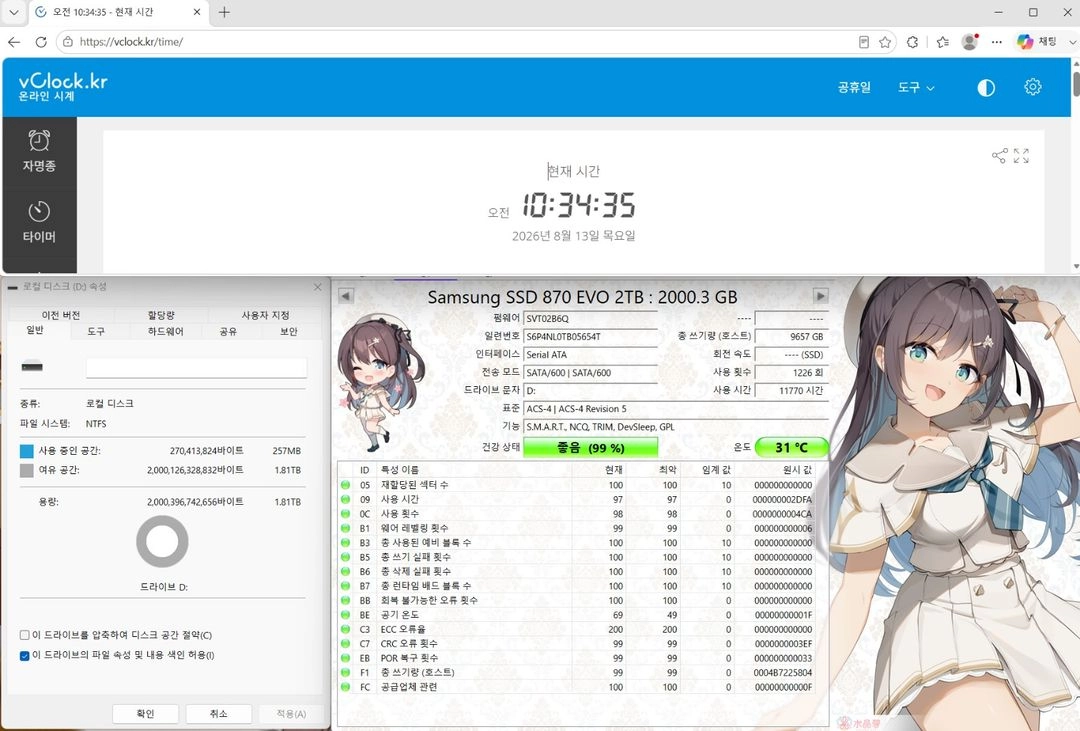The image size is (1080, 731).
Task: Expand the 도구 dropdown menu
Action: click(x=916, y=87)
